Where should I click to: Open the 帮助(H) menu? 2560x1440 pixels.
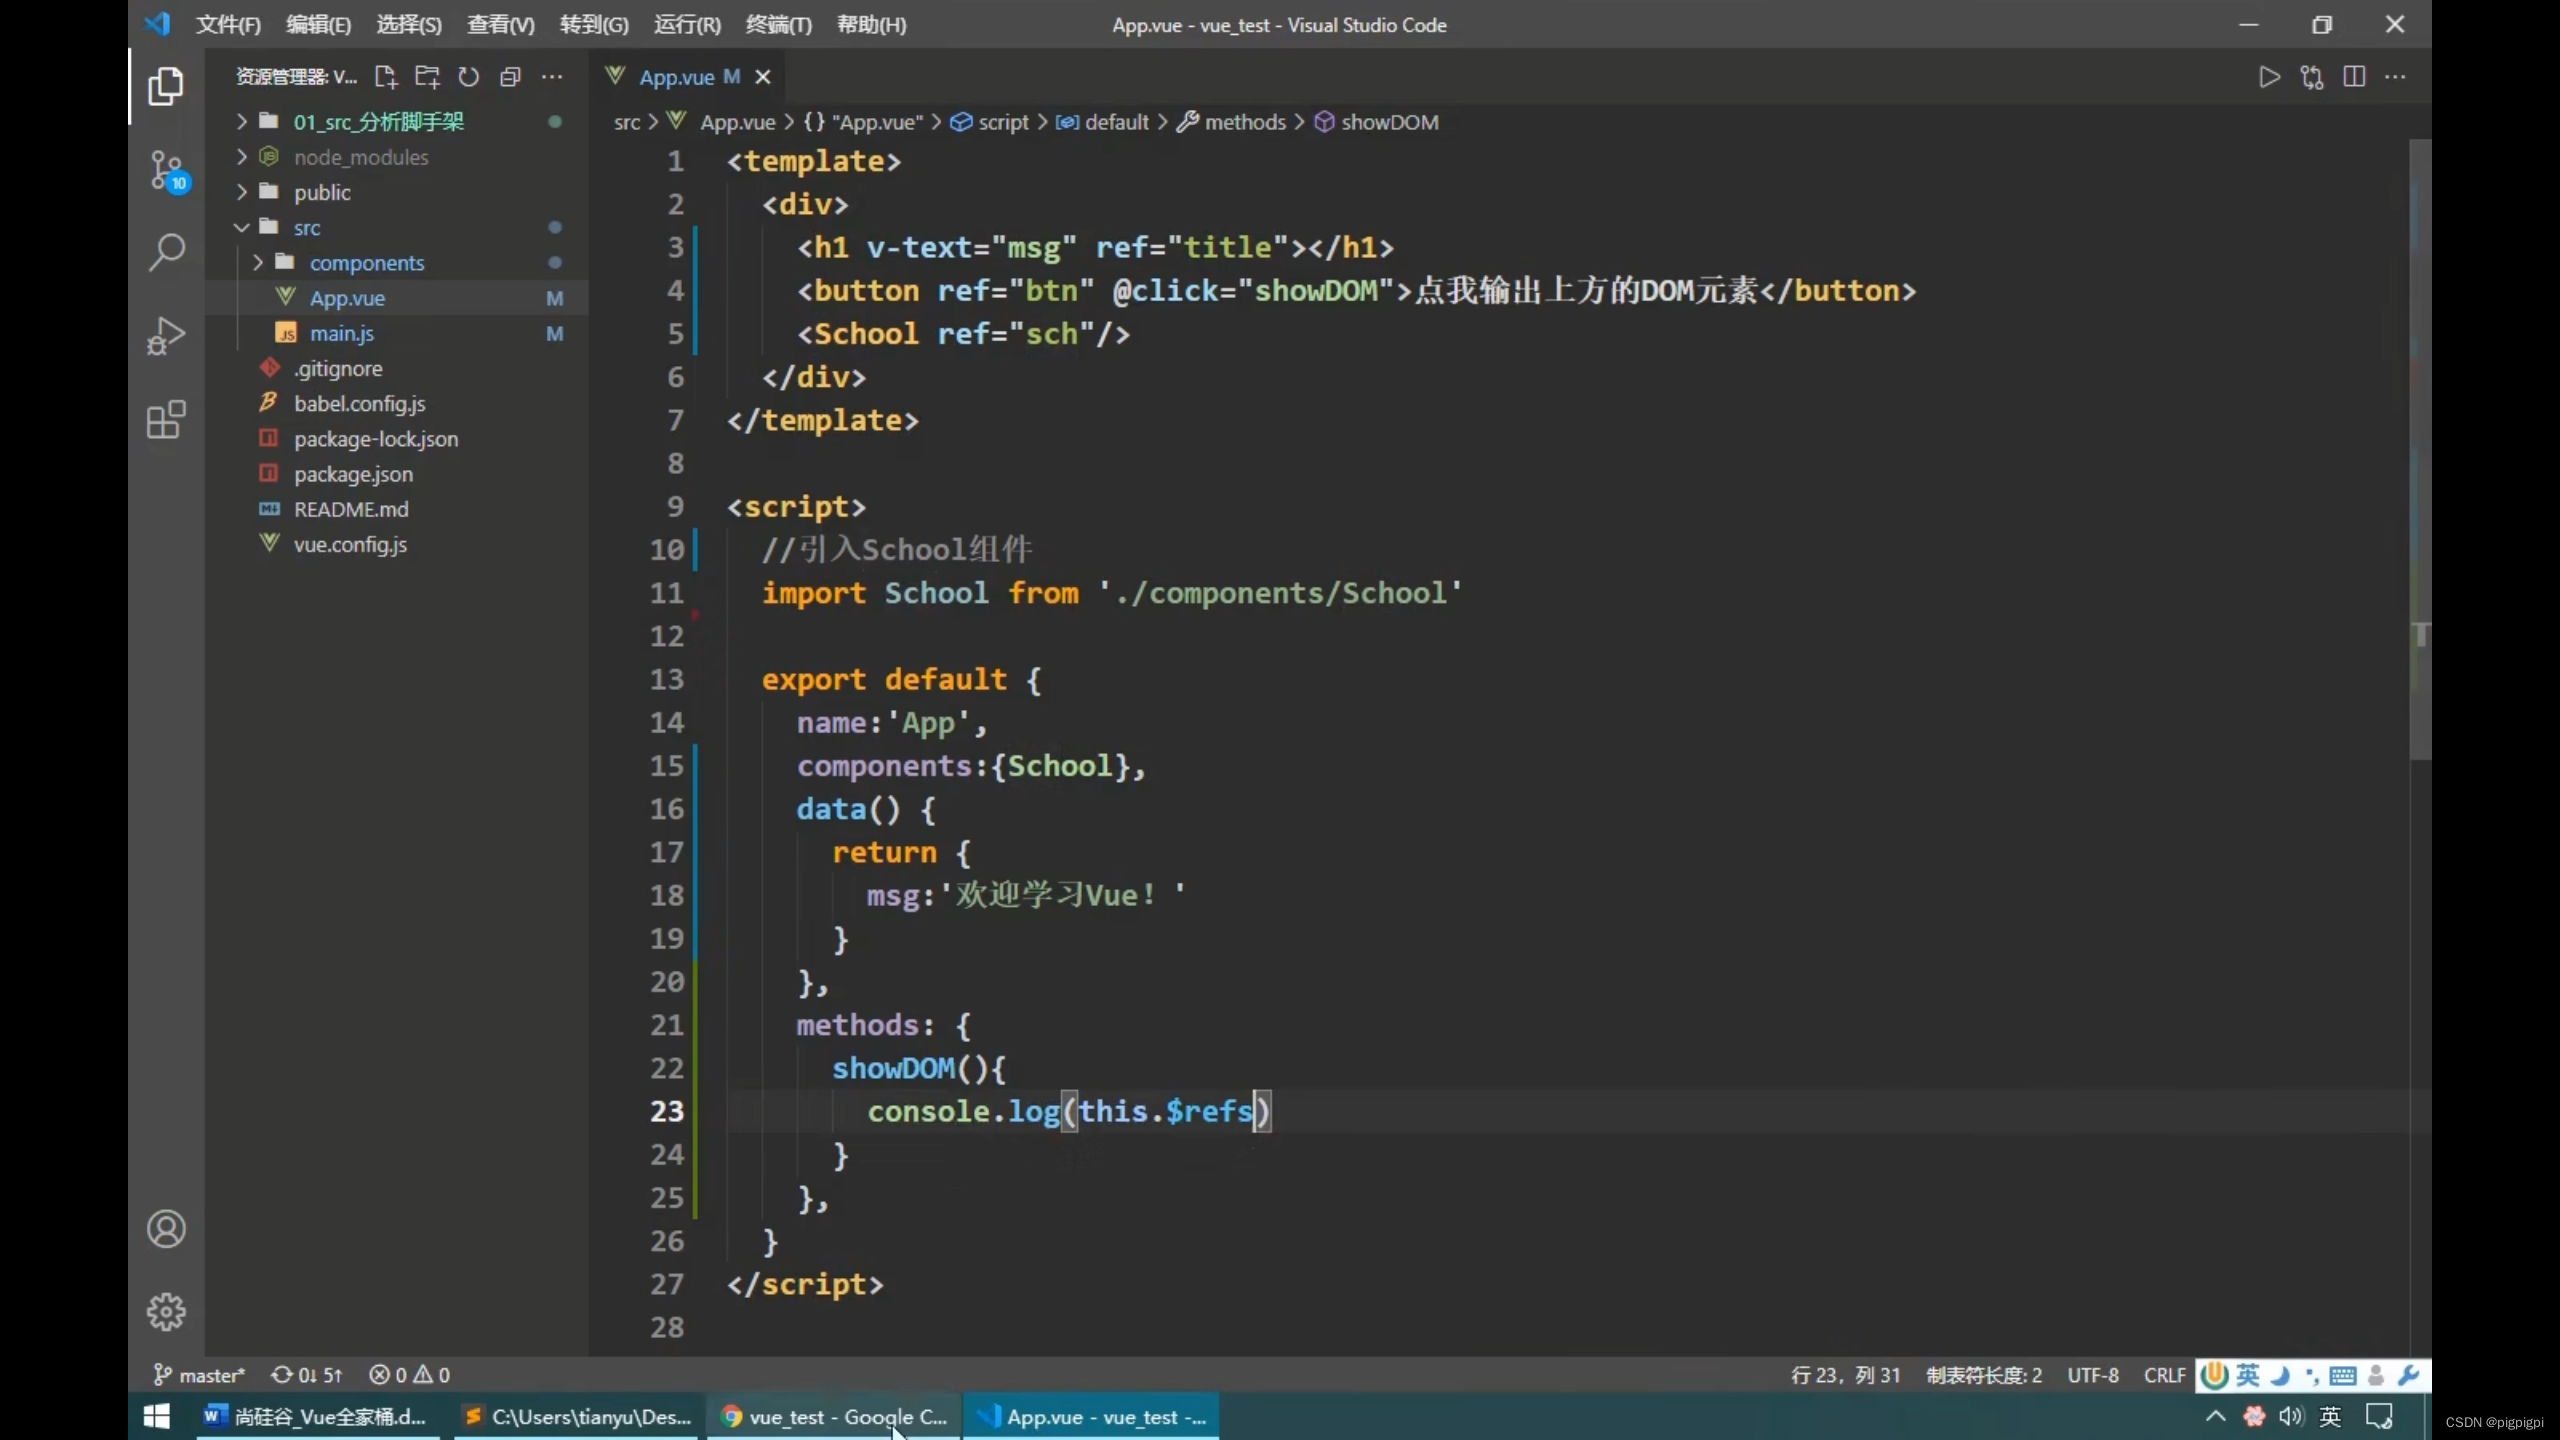pos(871,25)
